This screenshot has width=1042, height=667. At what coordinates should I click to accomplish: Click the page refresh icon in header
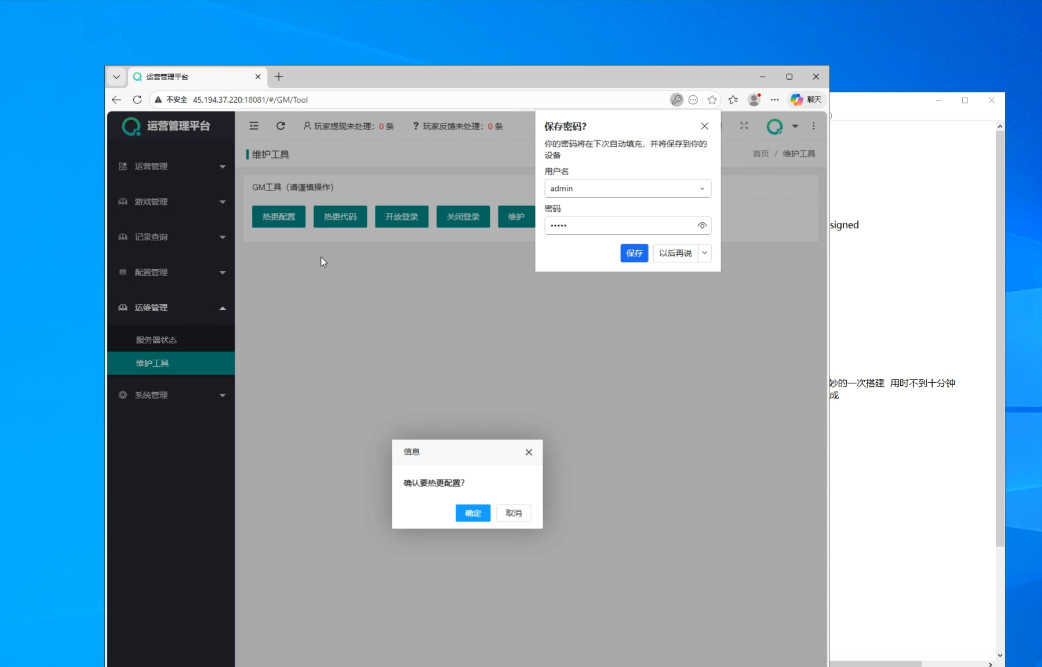click(x=281, y=126)
